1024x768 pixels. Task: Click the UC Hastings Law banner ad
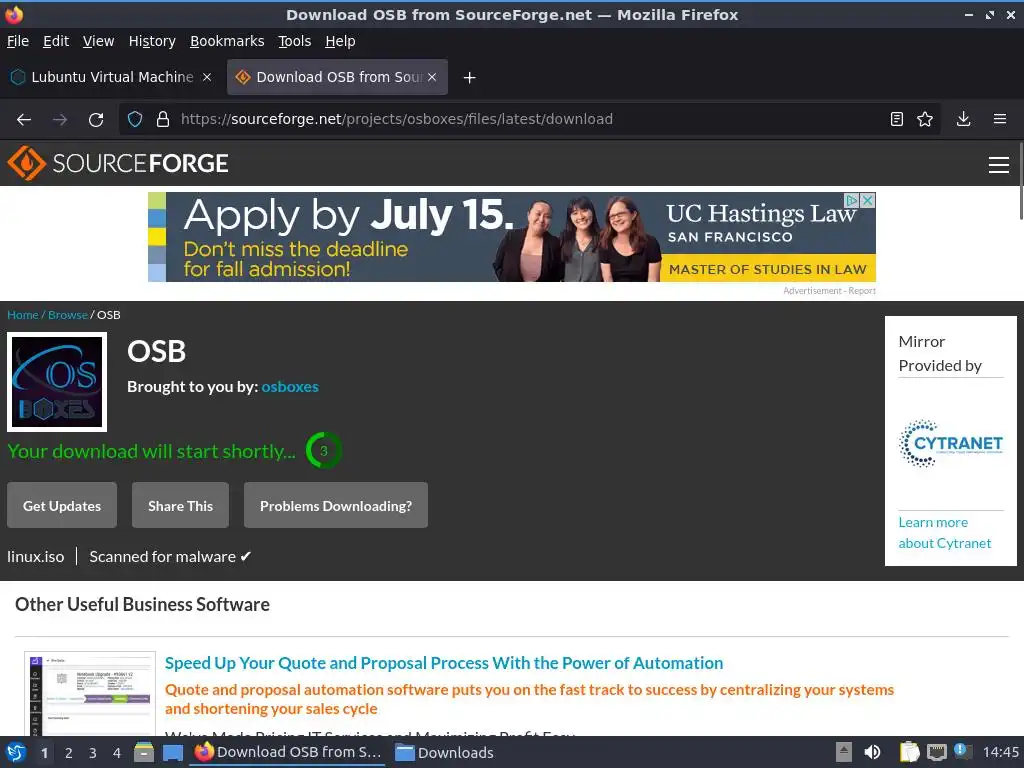512,237
